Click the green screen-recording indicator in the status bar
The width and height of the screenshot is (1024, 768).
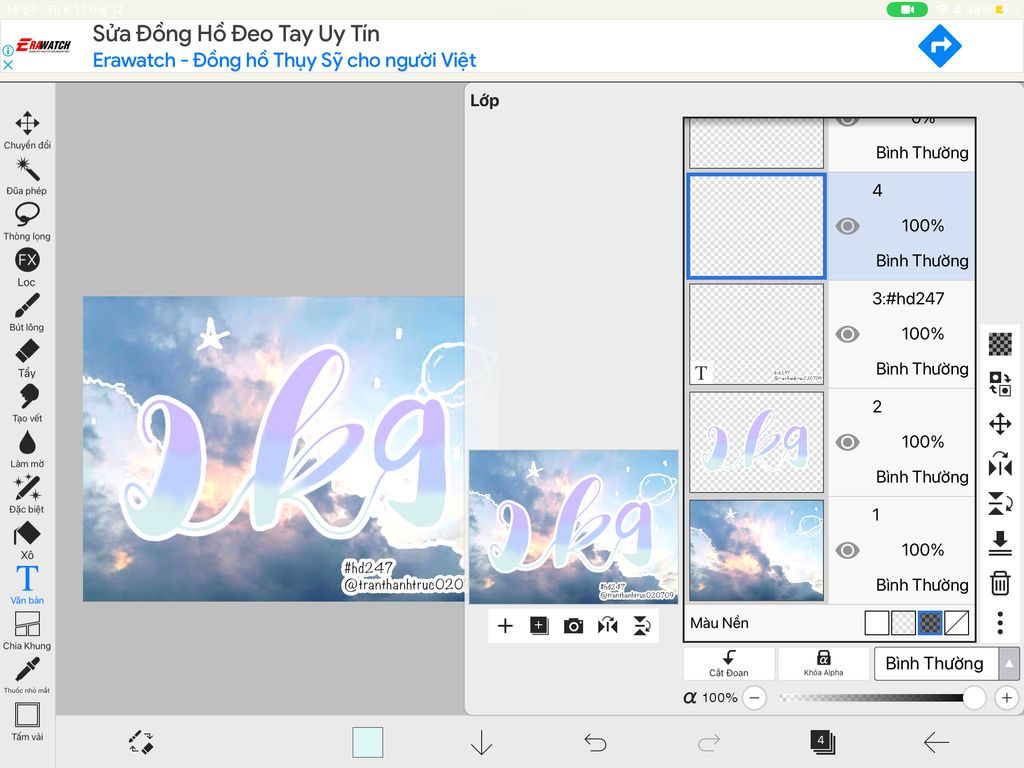click(x=907, y=9)
